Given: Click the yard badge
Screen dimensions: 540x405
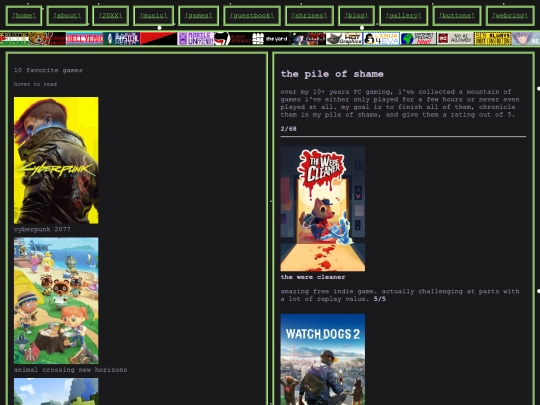Looking at the screenshot, I should point(270,39).
